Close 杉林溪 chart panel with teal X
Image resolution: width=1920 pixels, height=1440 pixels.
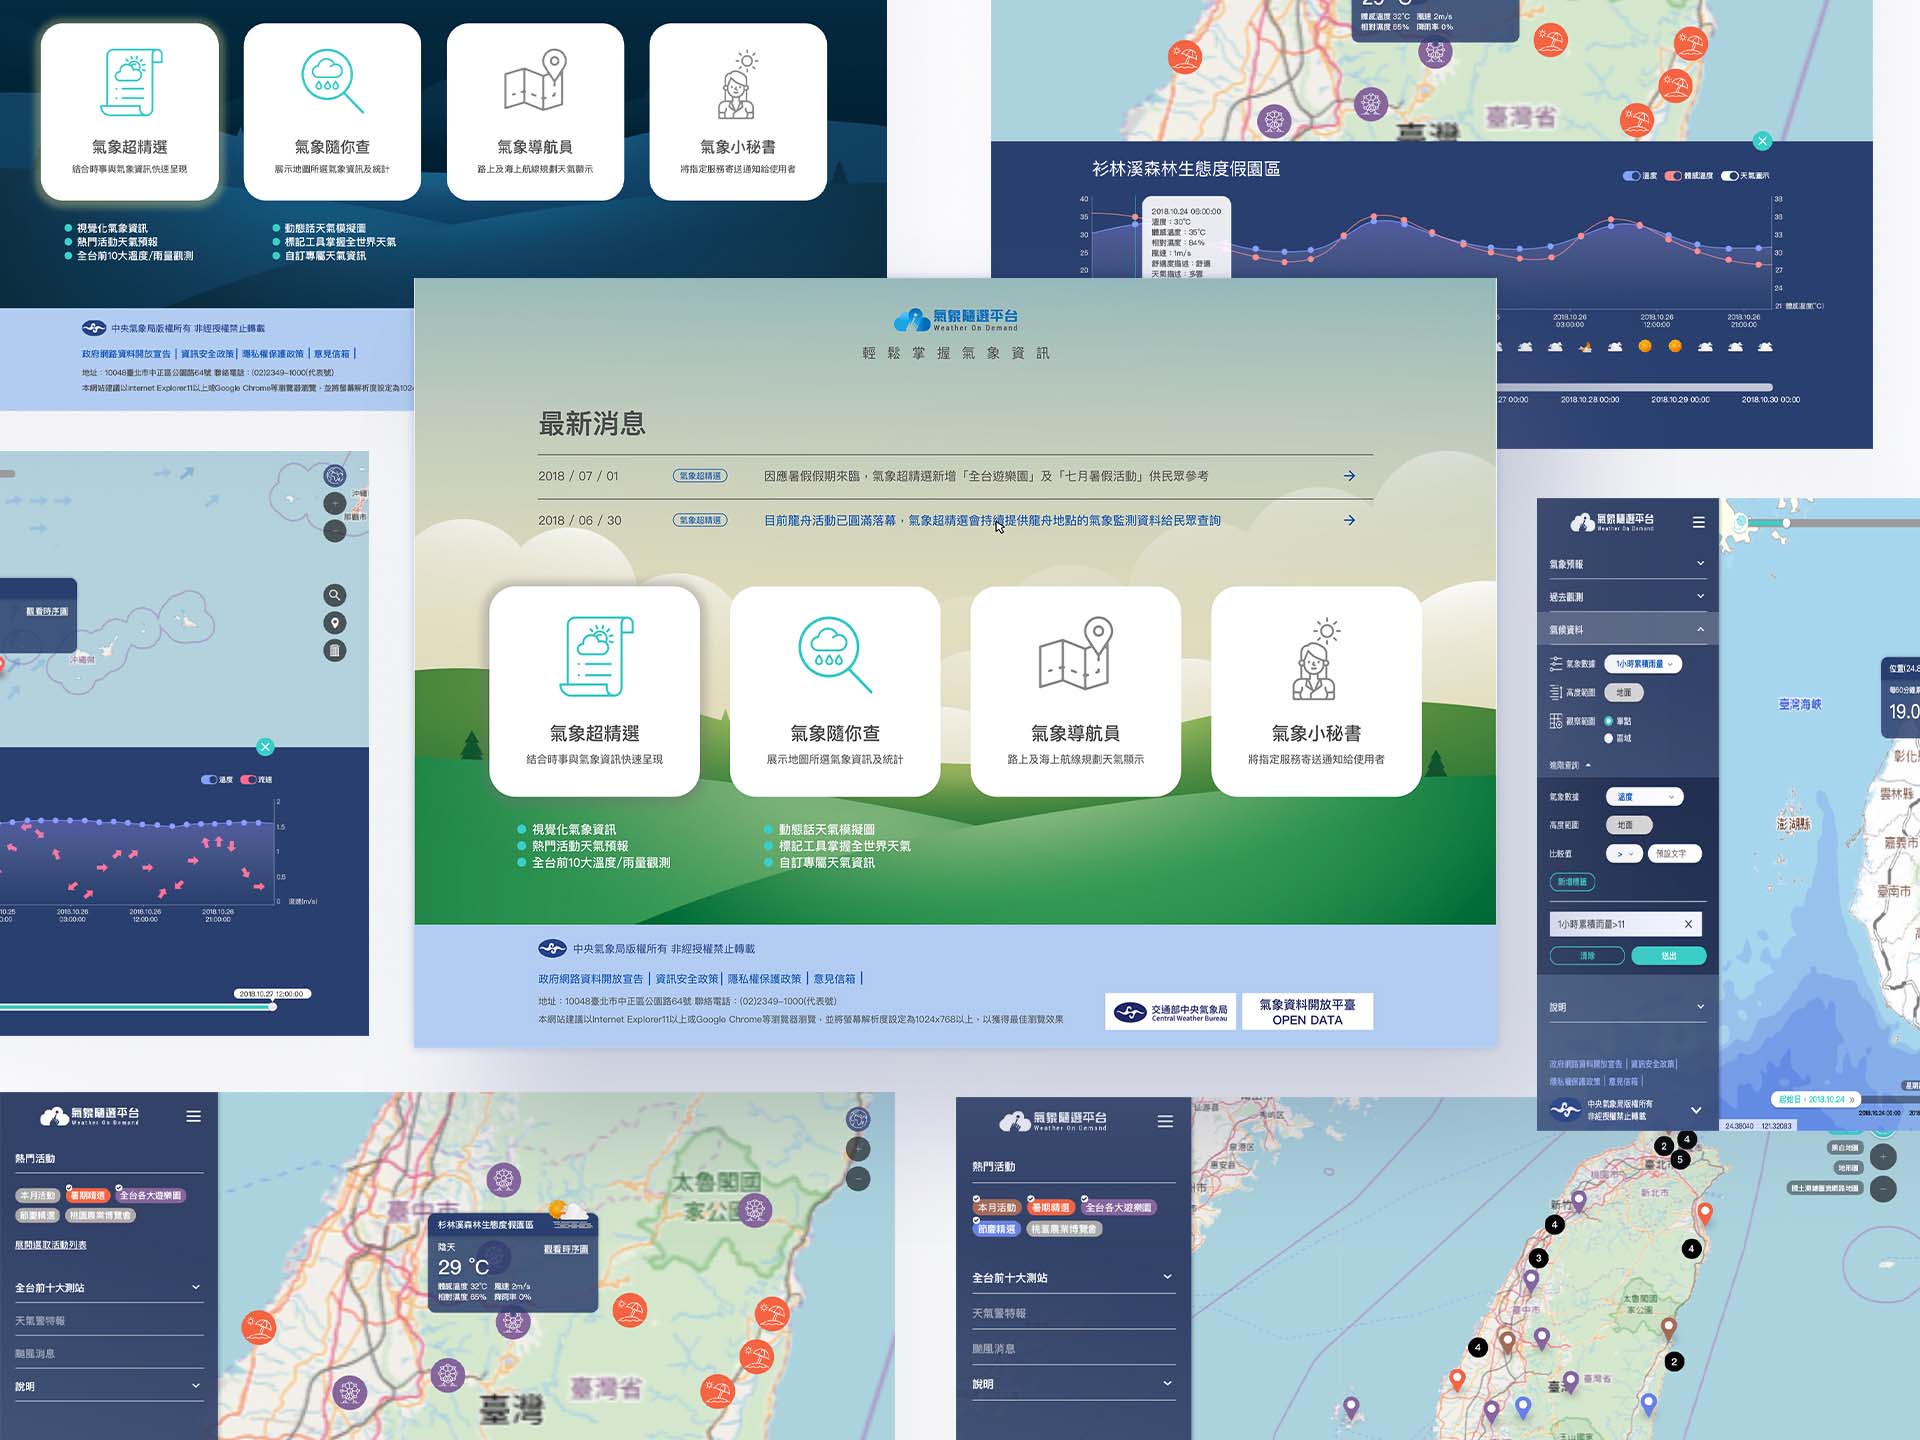coord(1763,141)
